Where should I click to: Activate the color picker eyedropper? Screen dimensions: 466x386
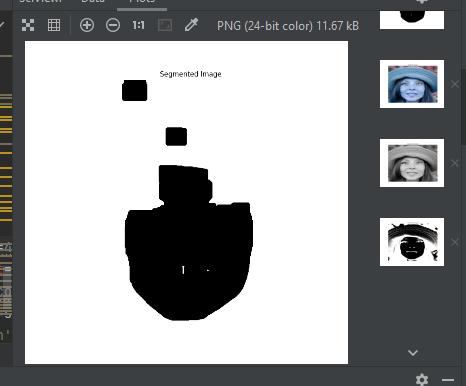[x=191, y=25]
